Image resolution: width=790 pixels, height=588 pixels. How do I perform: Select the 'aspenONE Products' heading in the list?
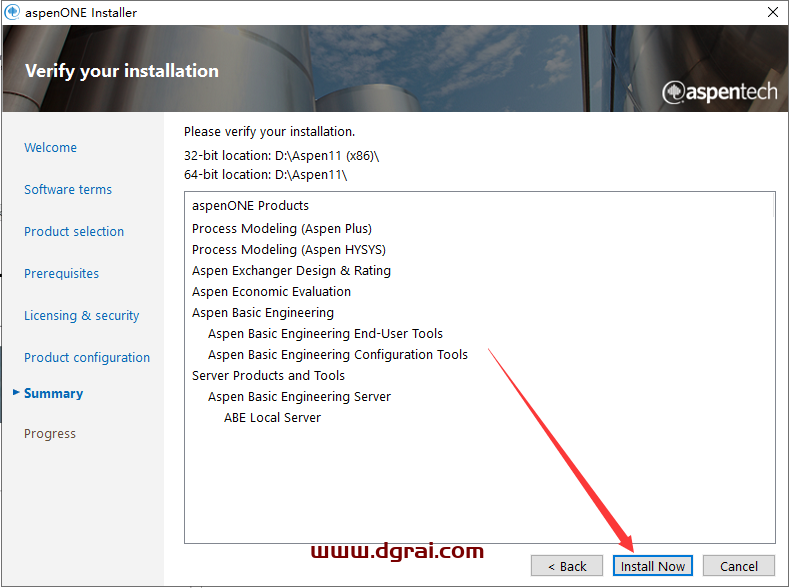point(250,206)
